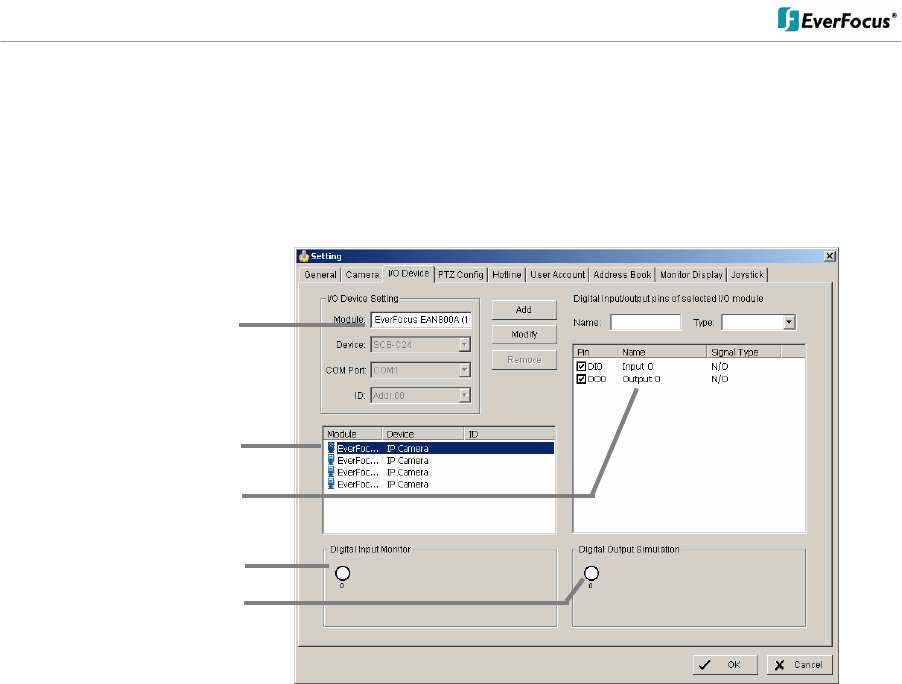Switch to the General tab
Viewport: 902px width, 684px height.
320,275
